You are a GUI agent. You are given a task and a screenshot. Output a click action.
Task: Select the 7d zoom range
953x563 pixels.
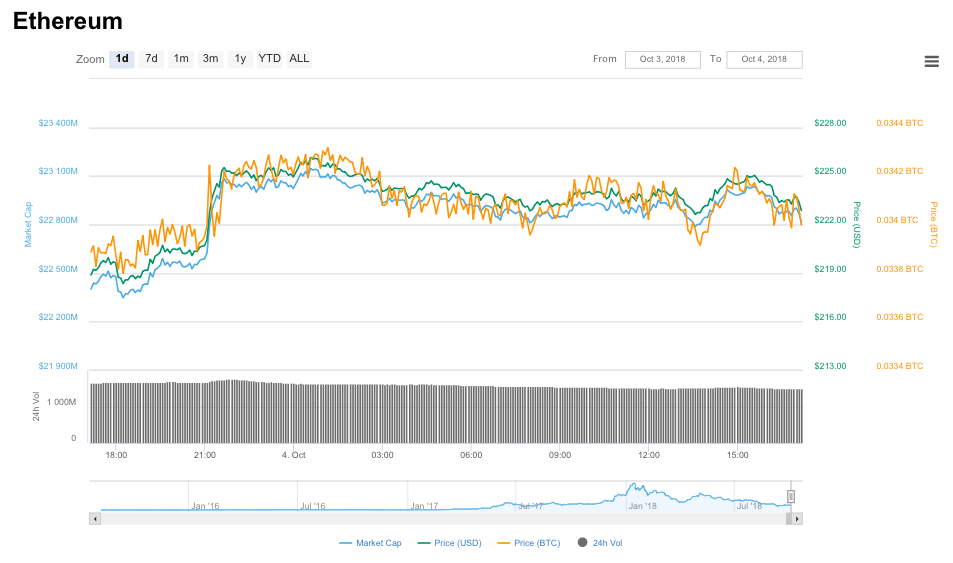tap(151, 59)
